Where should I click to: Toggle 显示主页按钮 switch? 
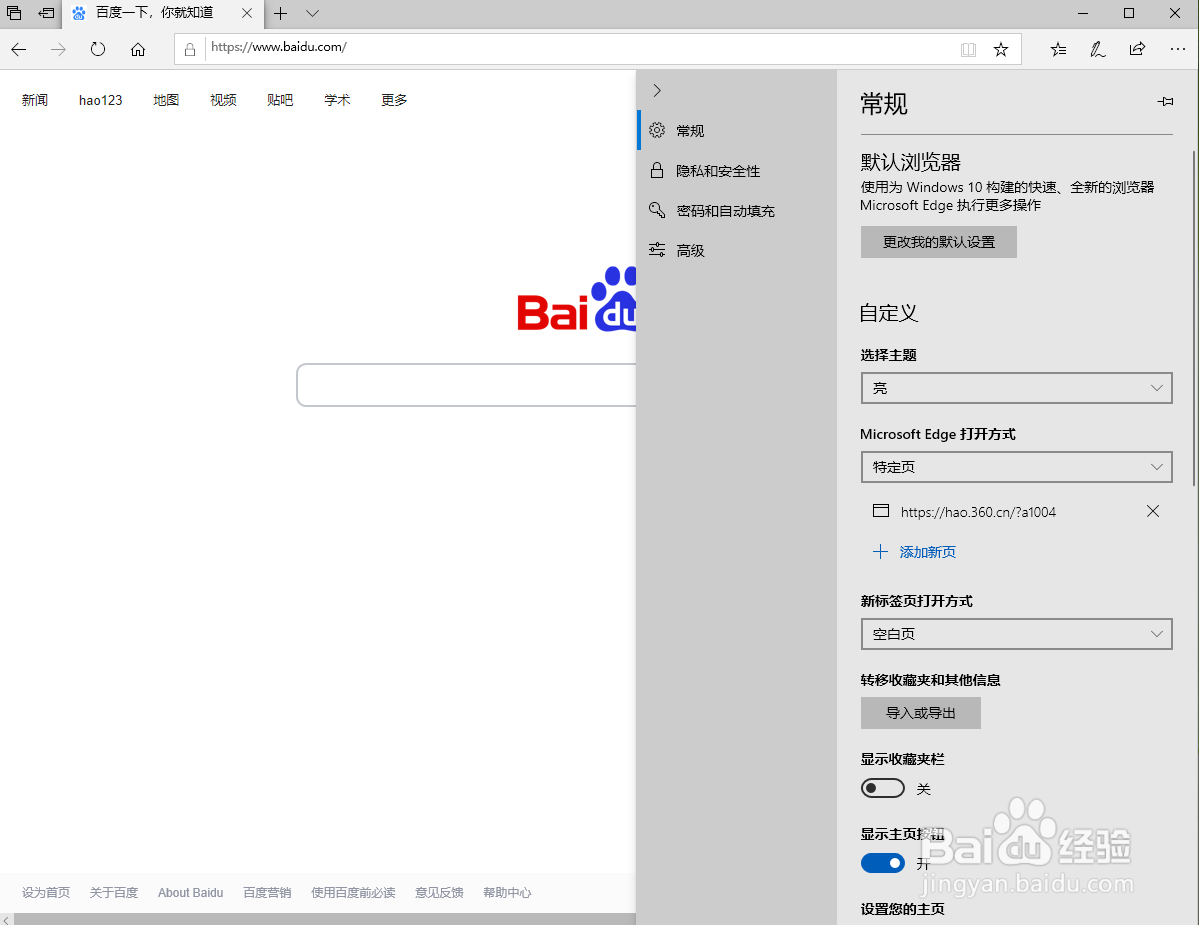882,863
